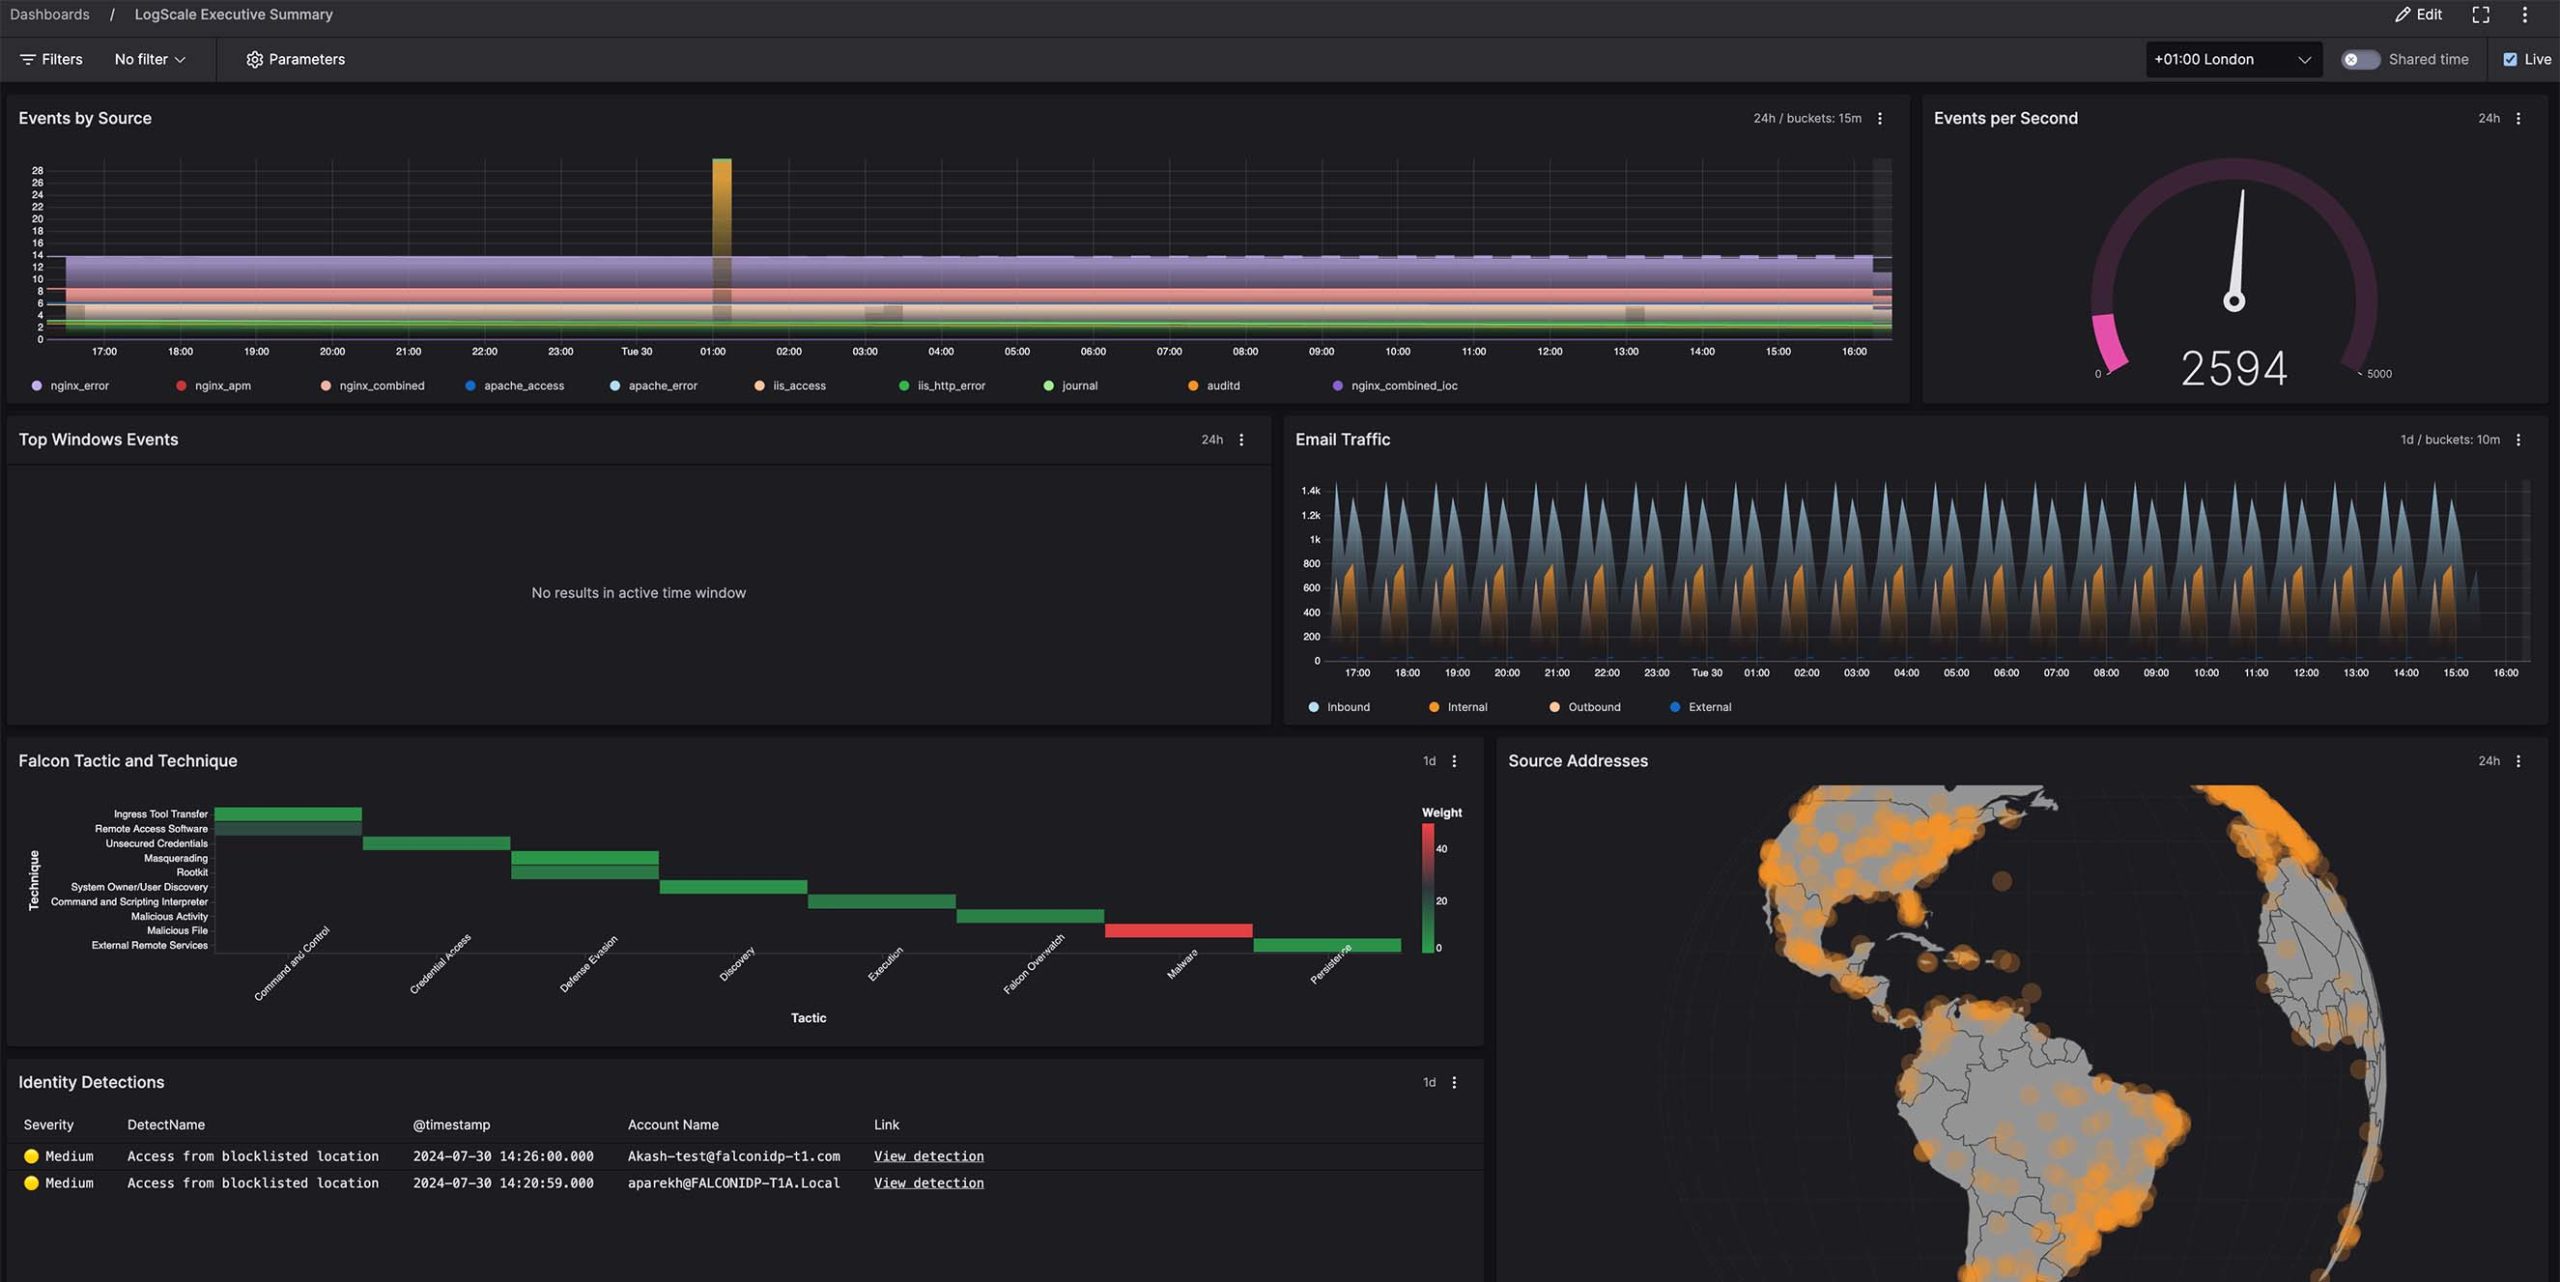Image resolution: width=2560 pixels, height=1282 pixels.
Task: Expand the No filter dropdown
Action: coord(150,59)
